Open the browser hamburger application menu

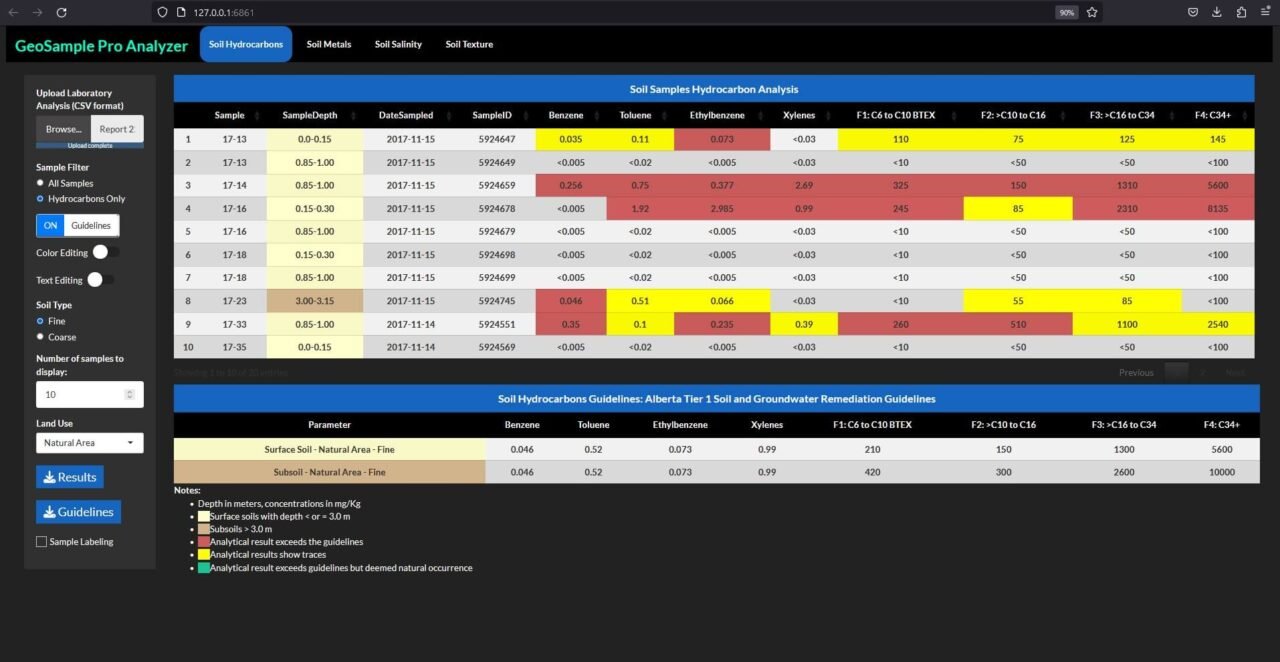pyautogui.click(x=1264, y=12)
